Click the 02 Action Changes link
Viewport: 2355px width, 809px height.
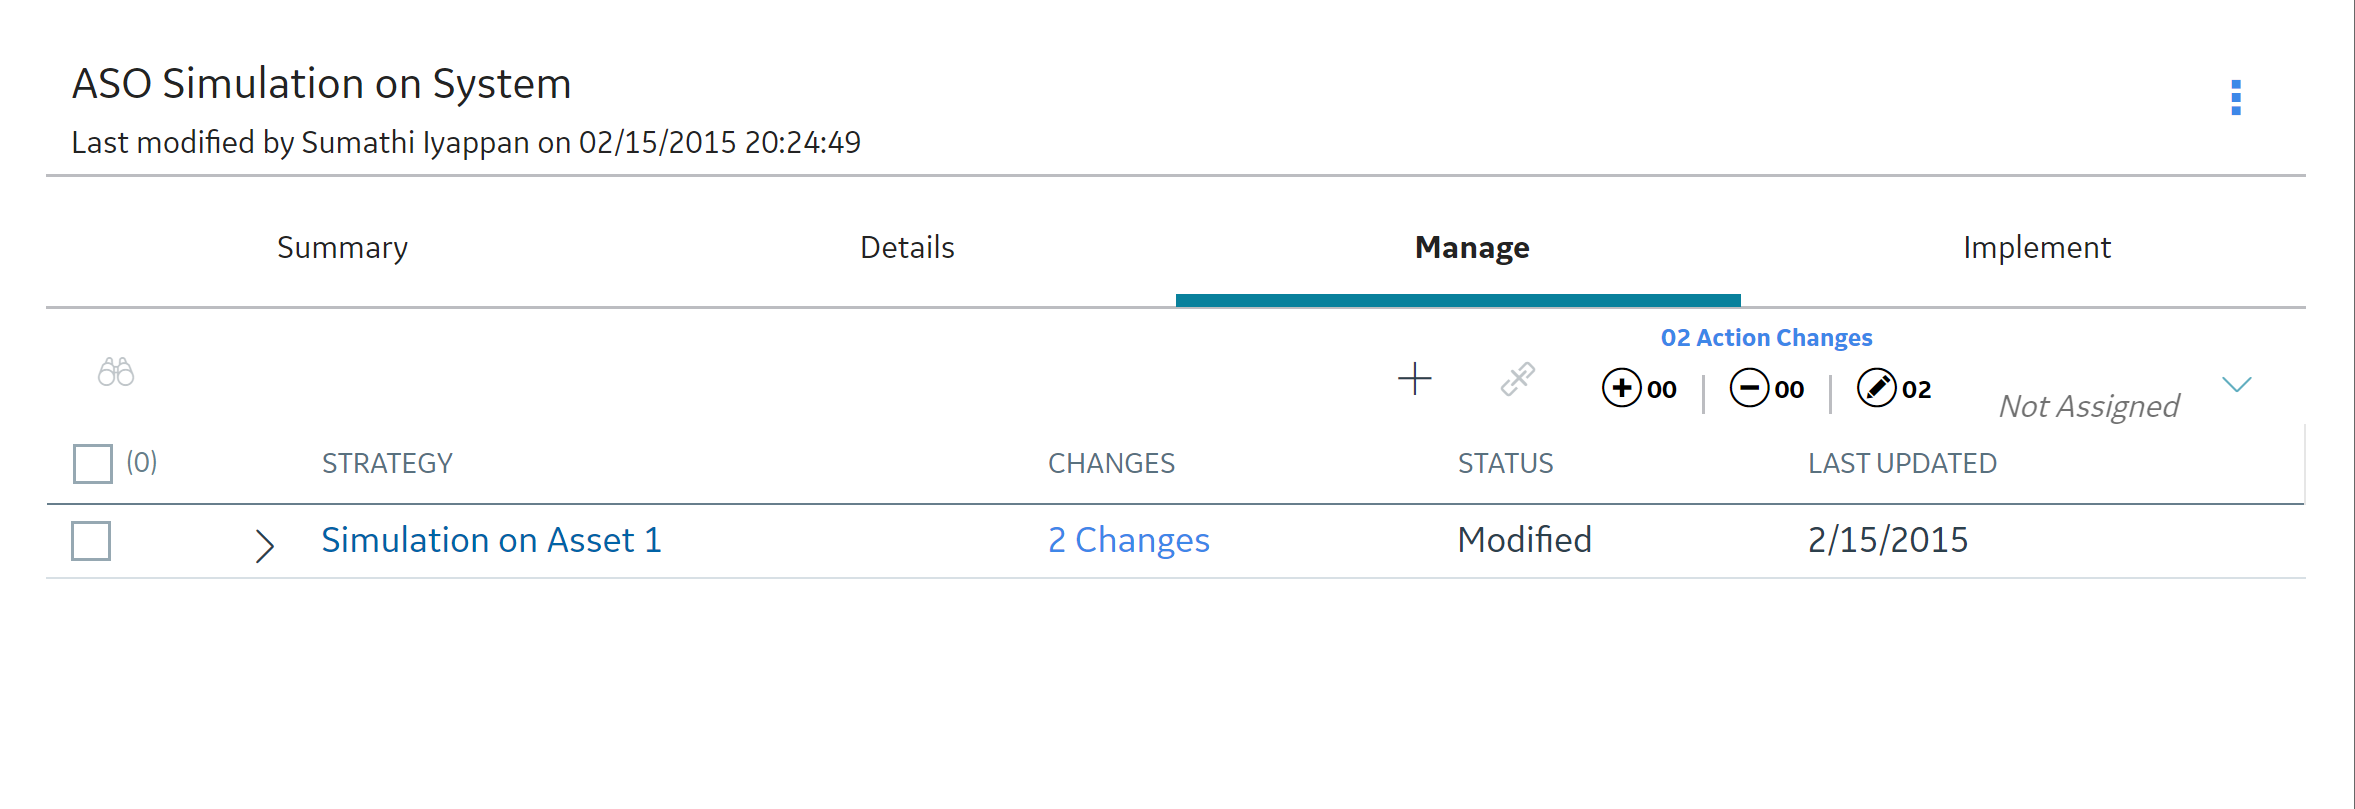click(x=1766, y=338)
